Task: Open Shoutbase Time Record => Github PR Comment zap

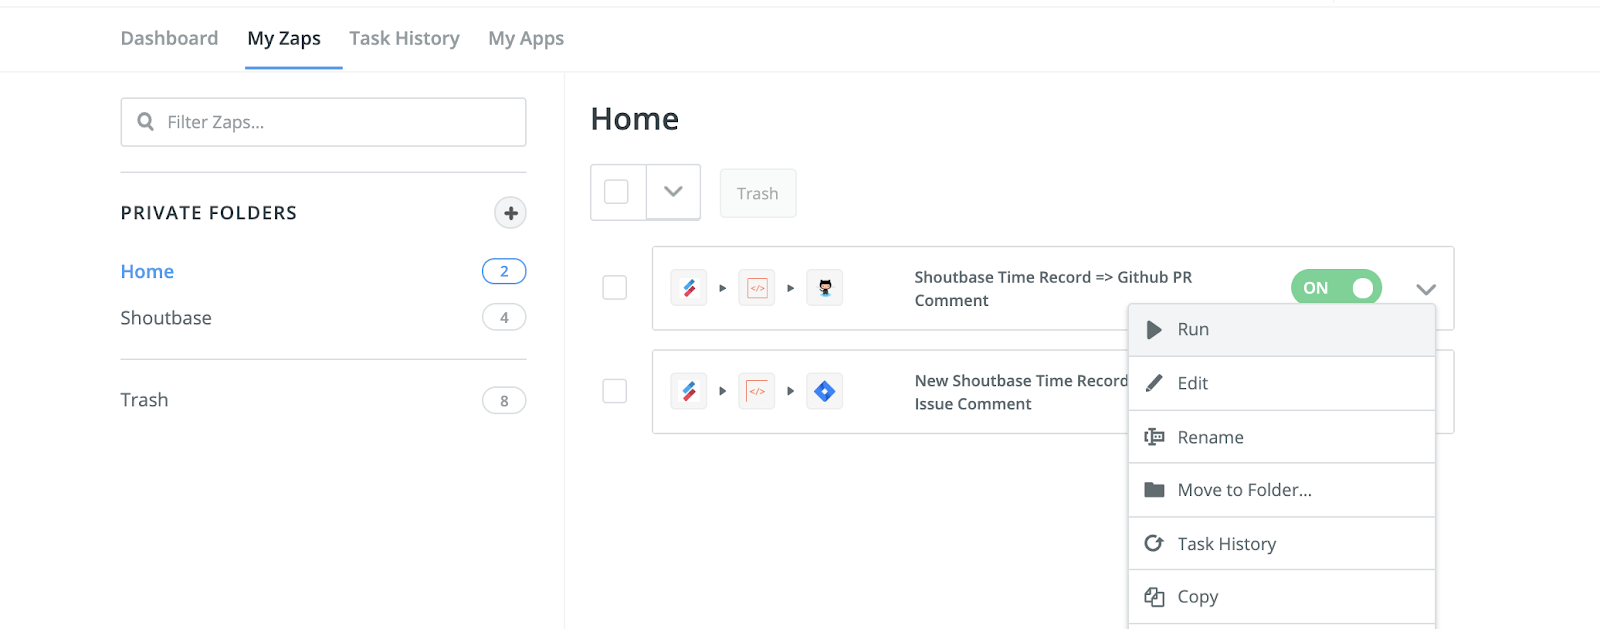Action: point(1053,288)
